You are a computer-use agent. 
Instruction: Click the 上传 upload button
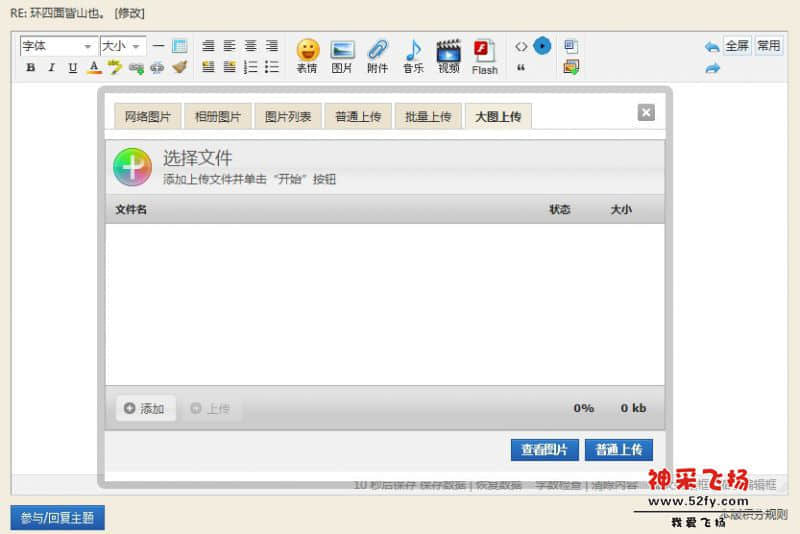tap(211, 408)
